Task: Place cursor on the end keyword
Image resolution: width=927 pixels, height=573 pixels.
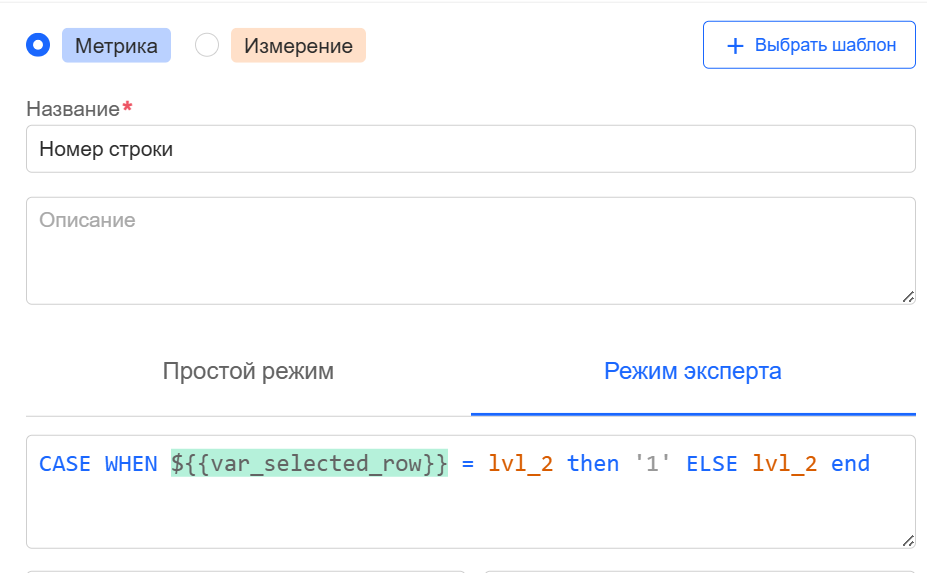Action: [x=850, y=464]
